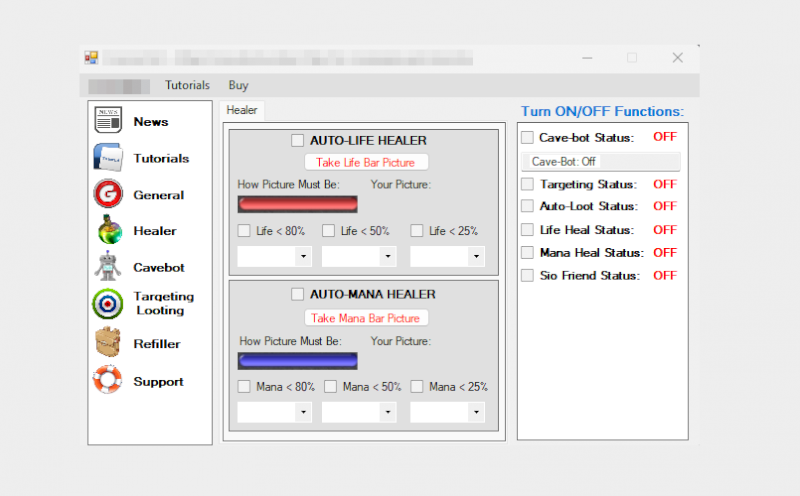The image size is (800, 496).
Task: Open the Refiller backpack icon
Action: point(108,343)
